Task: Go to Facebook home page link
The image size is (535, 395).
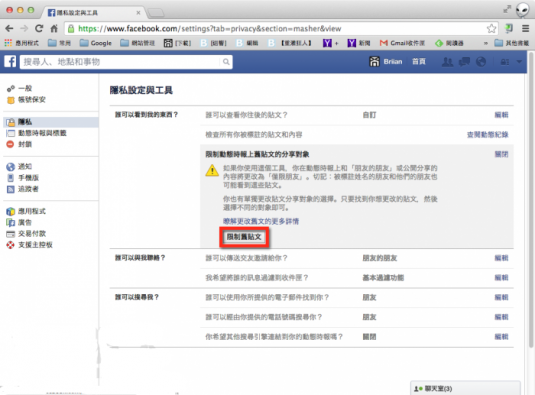Action: [419, 62]
